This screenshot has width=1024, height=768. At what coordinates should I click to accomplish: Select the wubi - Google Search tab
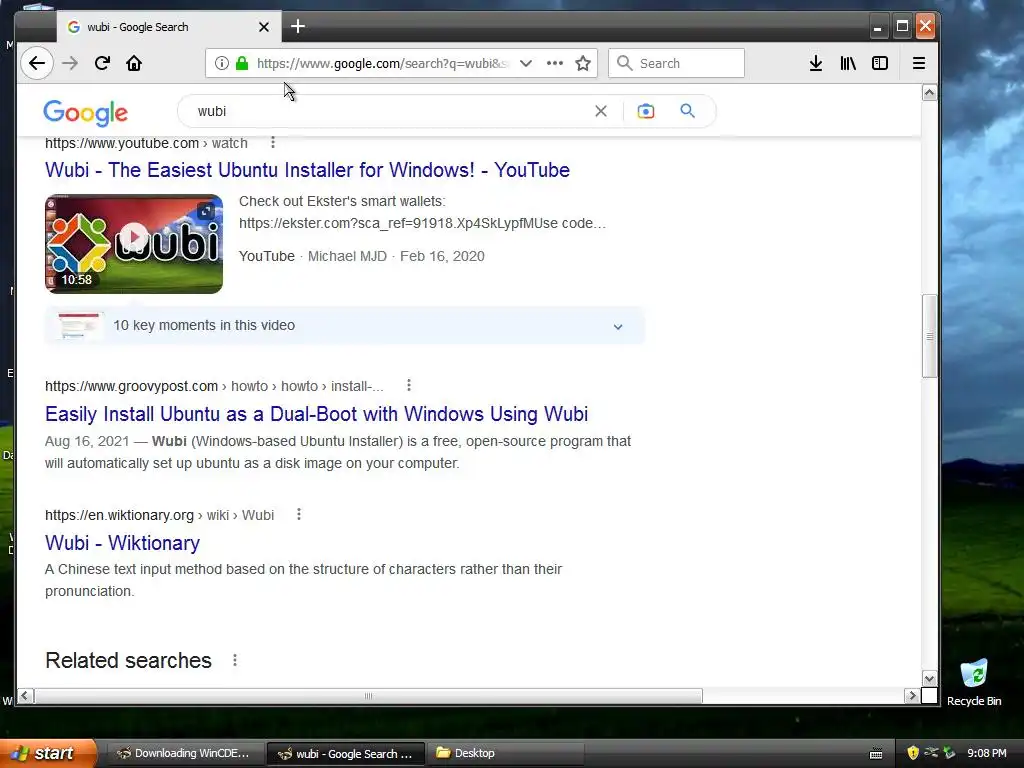pyautogui.click(x=169, y=27)
